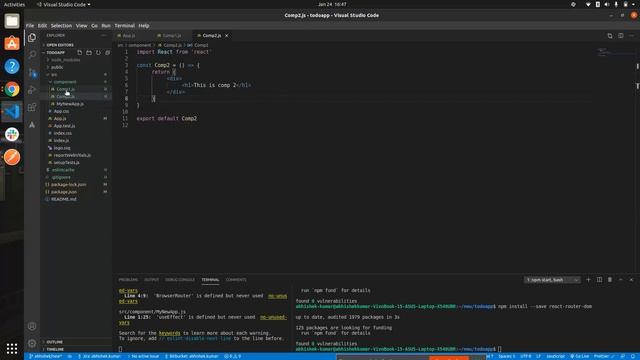
Task: Click the git branch indicator in status bar
Action: (45, 356)
